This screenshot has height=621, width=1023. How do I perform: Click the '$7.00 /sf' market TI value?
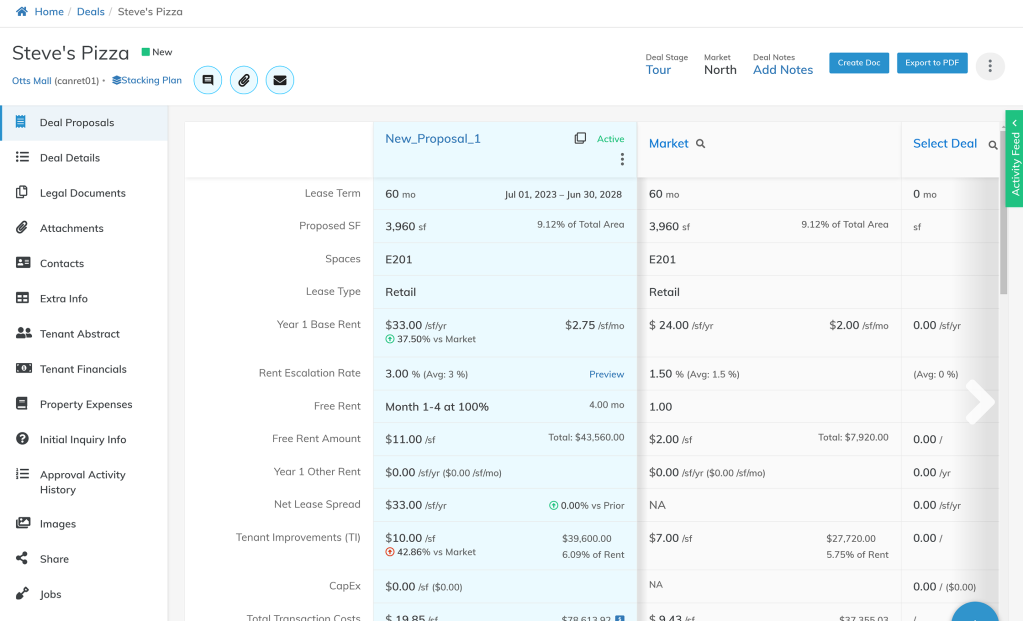point(671,538)
